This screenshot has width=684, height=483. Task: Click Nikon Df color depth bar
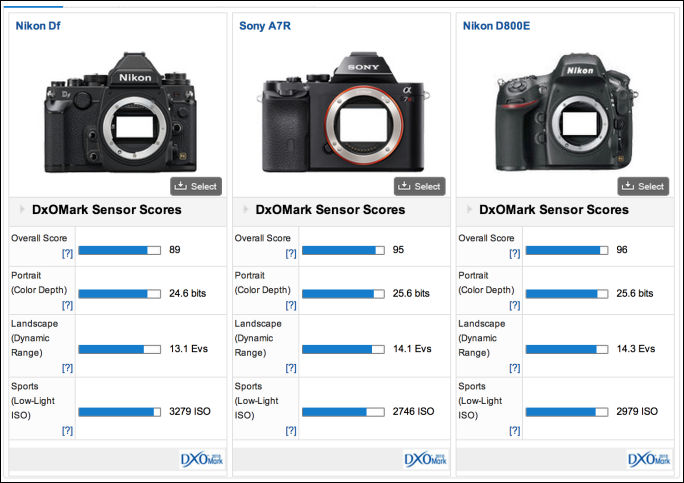(x=120, y=294)
